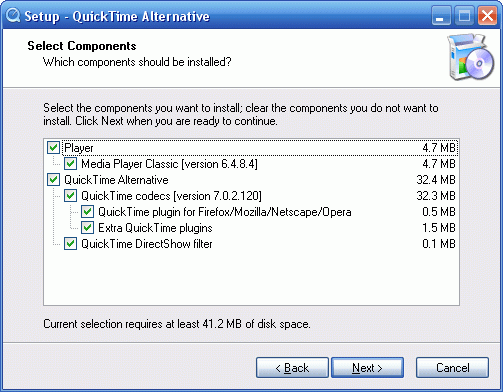The height and width of the screenshot is (392, 503).
Task: Close the Setup window
Action: pyautogui.click(x=487, y=16)
